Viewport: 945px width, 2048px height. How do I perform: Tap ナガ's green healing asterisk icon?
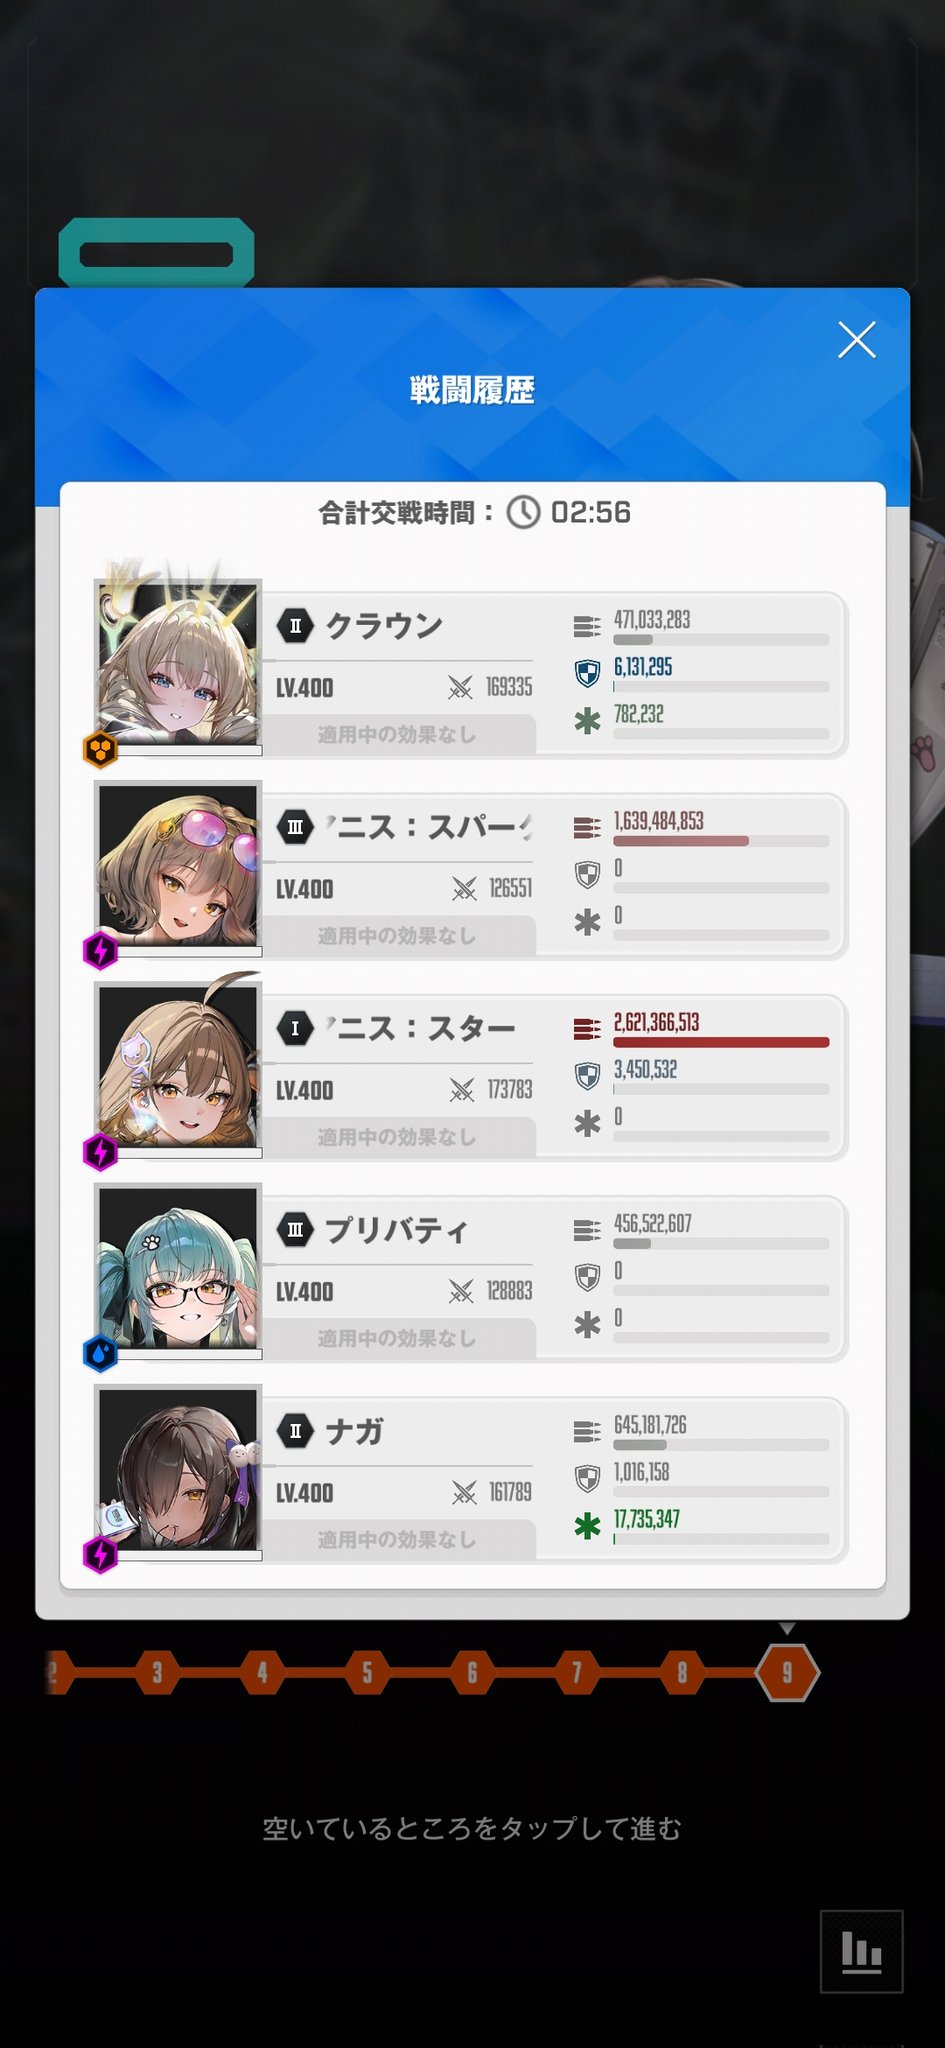[x=587, y=1526]
